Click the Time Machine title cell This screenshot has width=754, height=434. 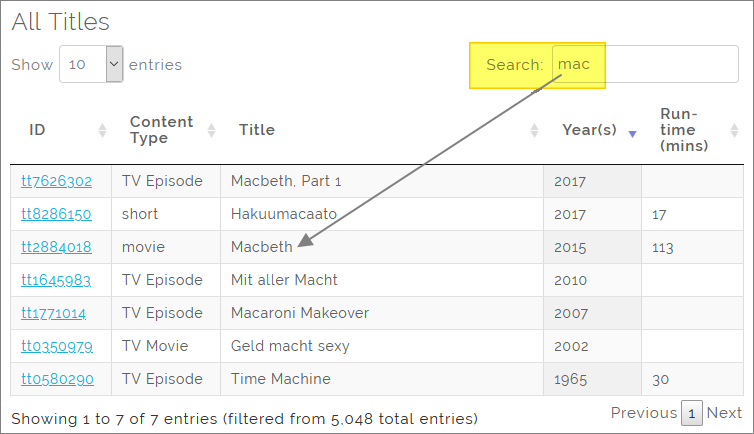pos(281,379)
